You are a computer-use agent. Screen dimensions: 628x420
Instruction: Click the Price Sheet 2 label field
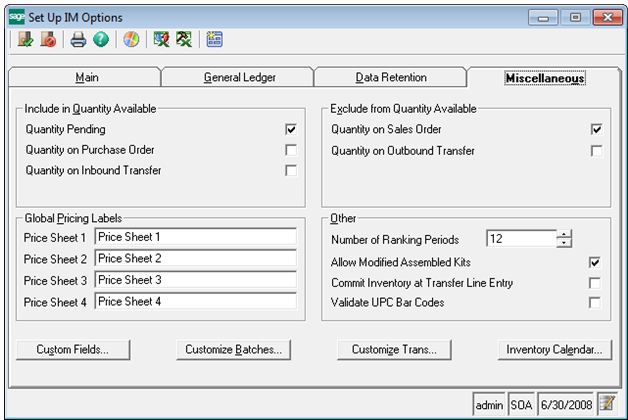195,258
